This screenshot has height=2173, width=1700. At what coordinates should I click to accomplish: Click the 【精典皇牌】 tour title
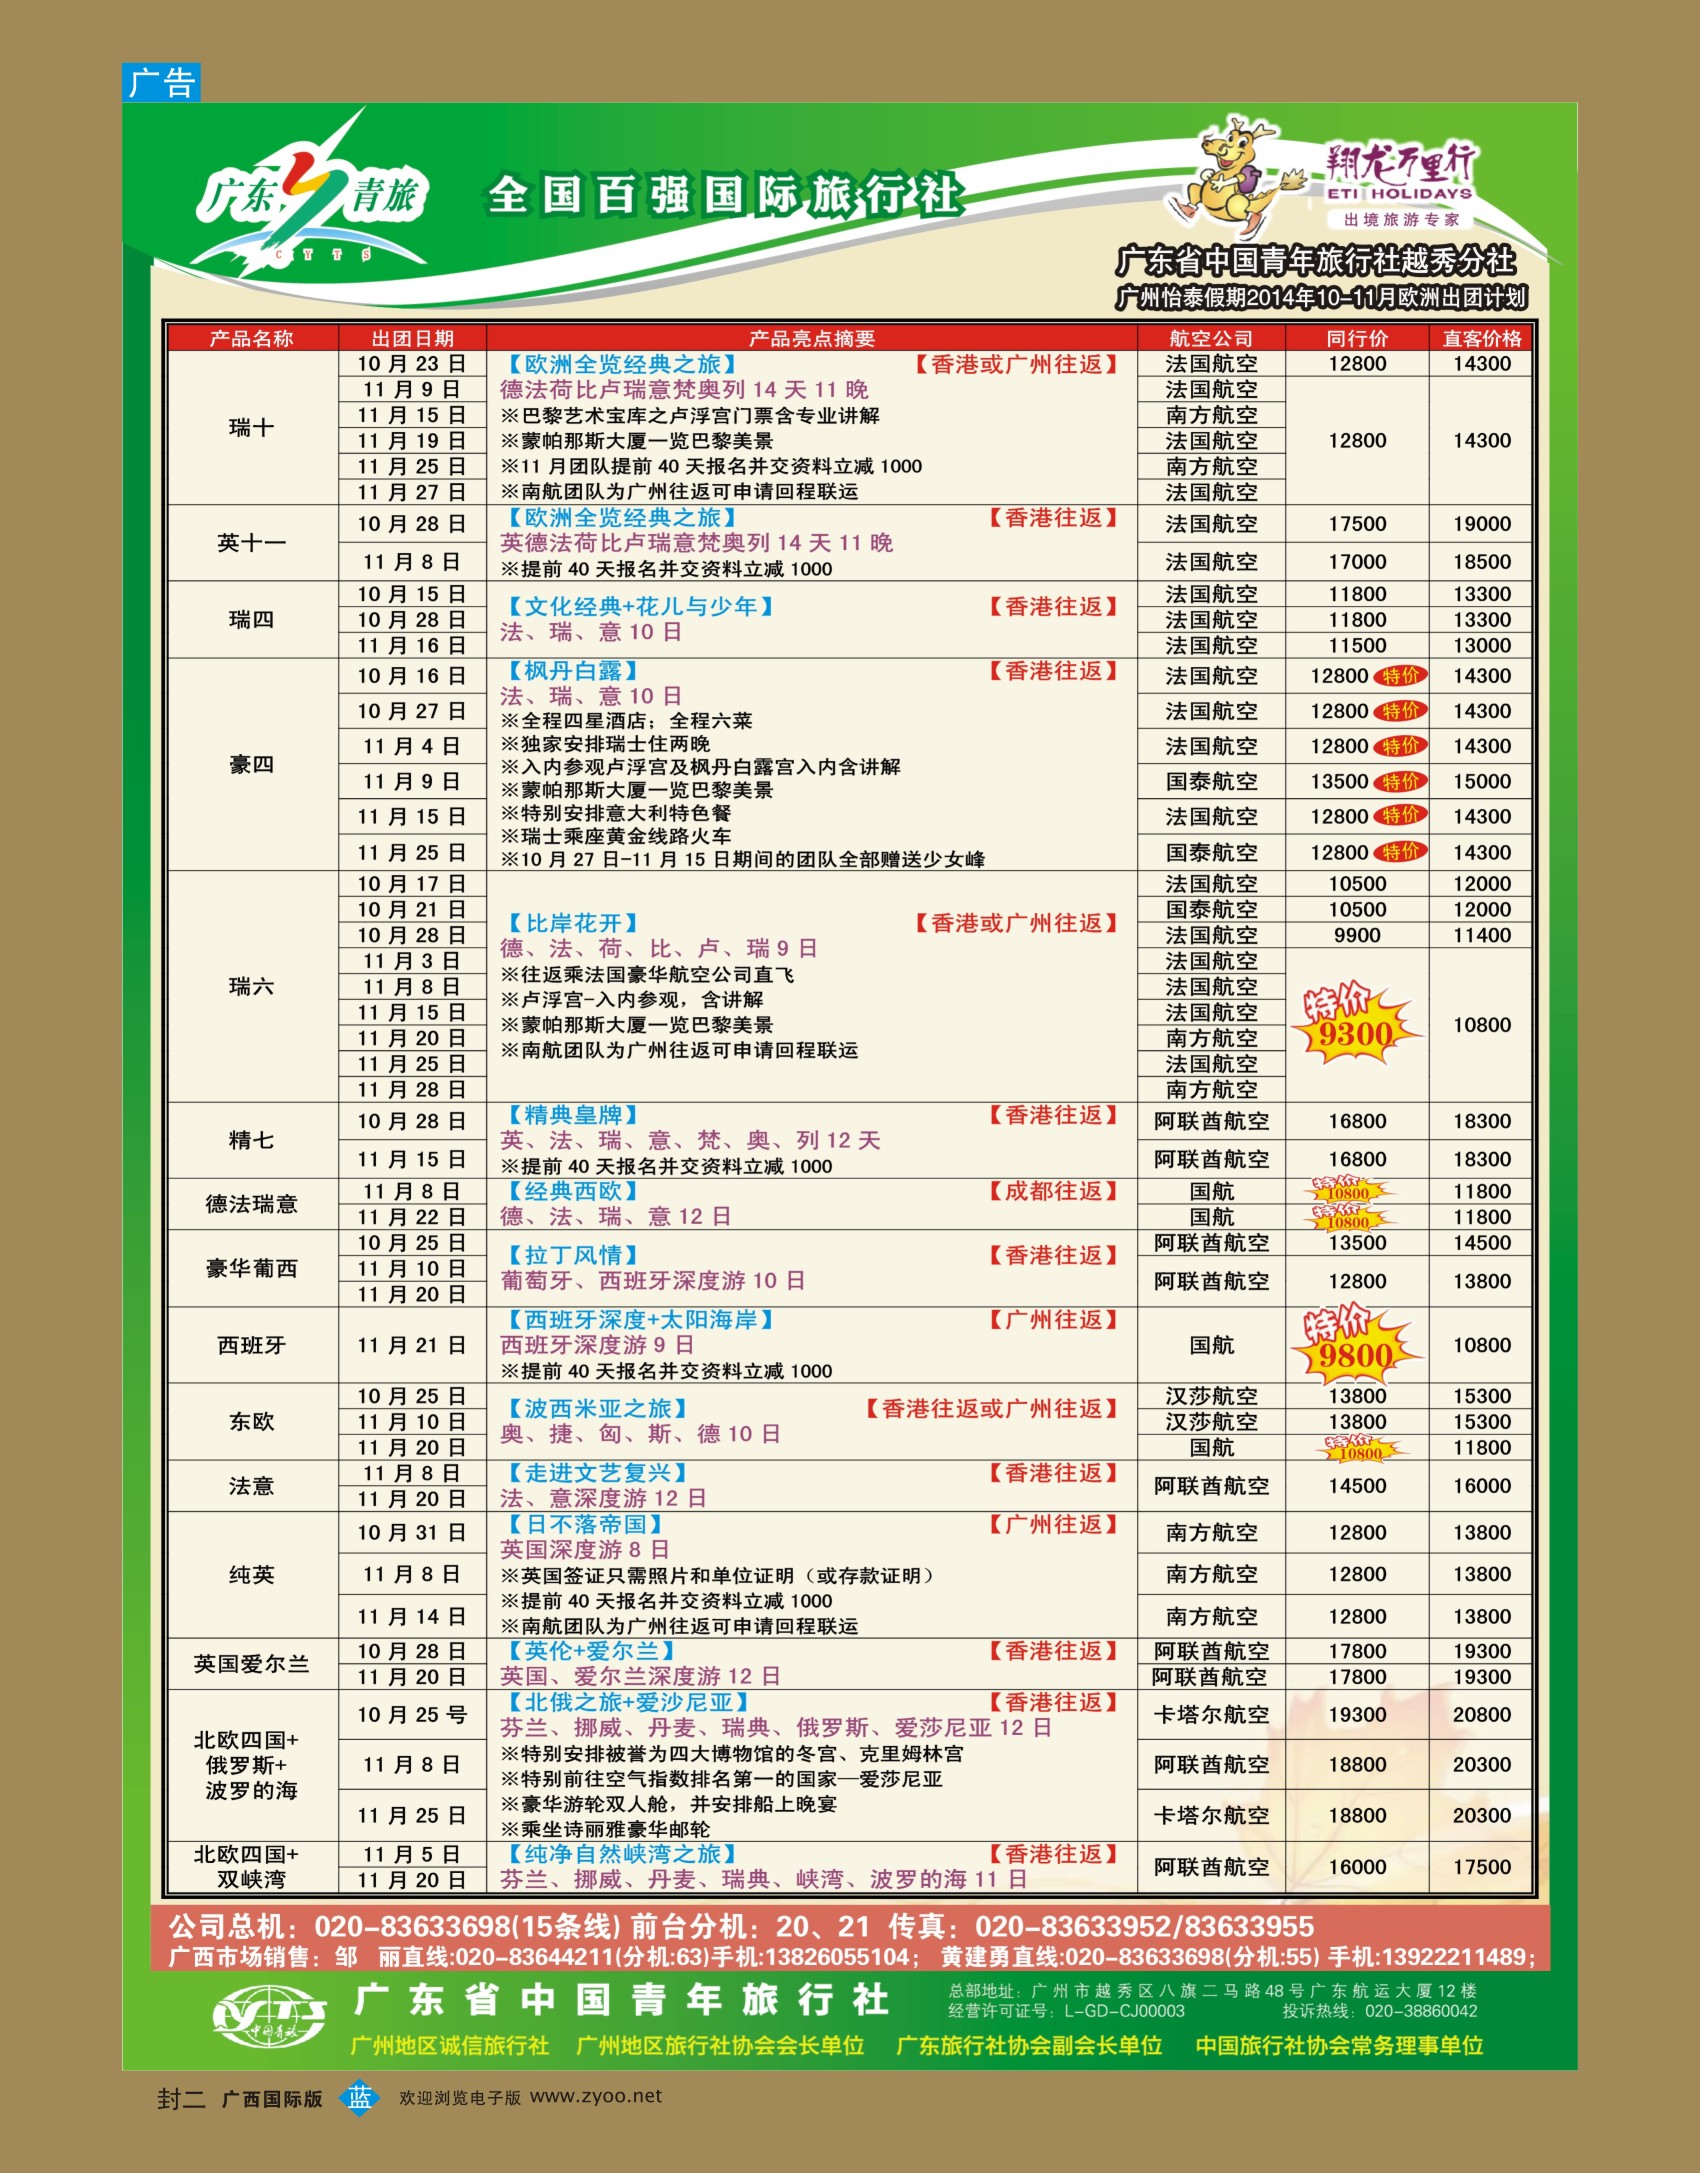pos(573,1115)
